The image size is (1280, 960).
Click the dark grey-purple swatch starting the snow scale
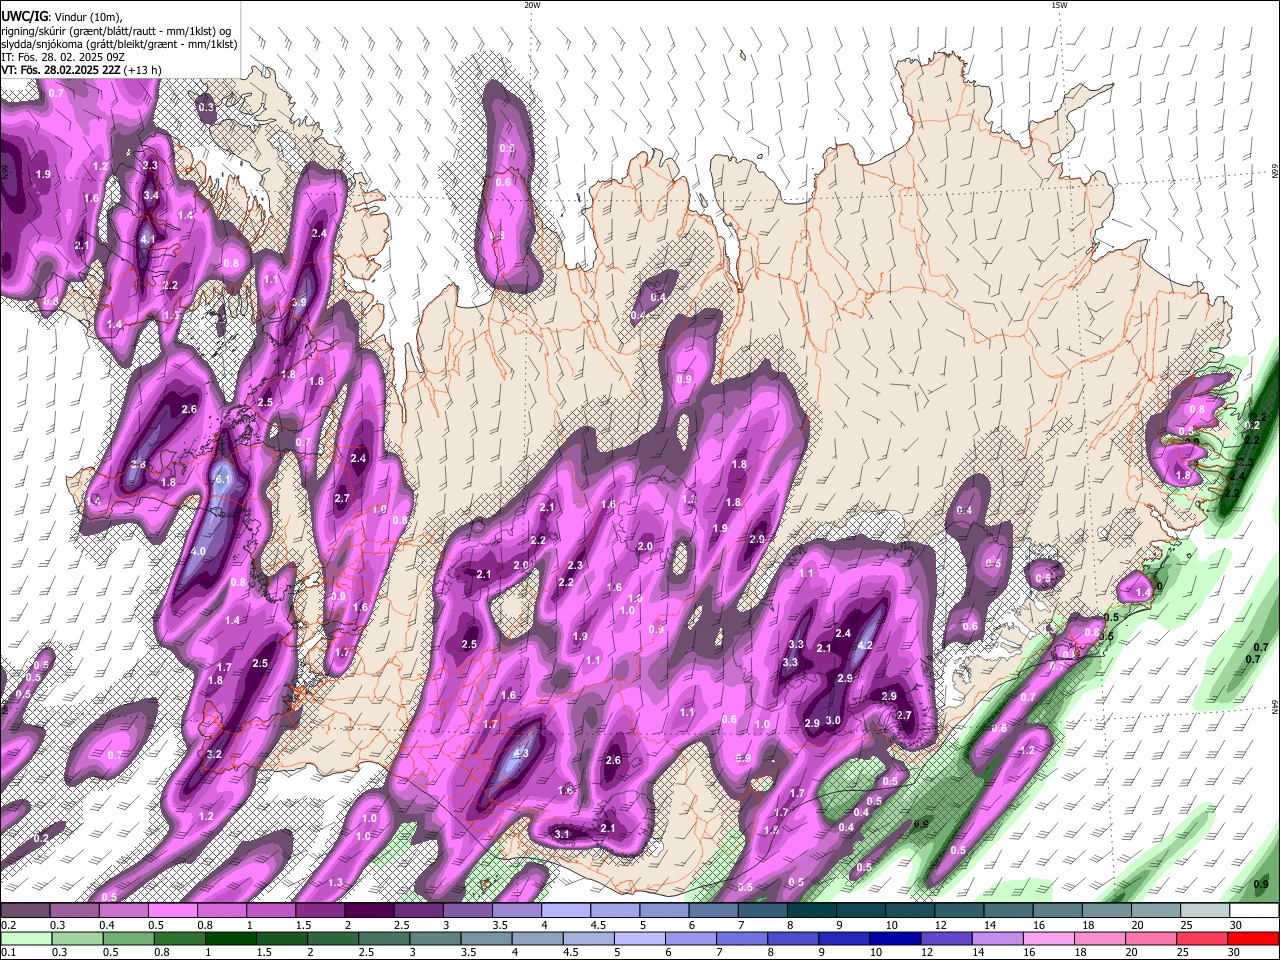(x=26, y=911)
